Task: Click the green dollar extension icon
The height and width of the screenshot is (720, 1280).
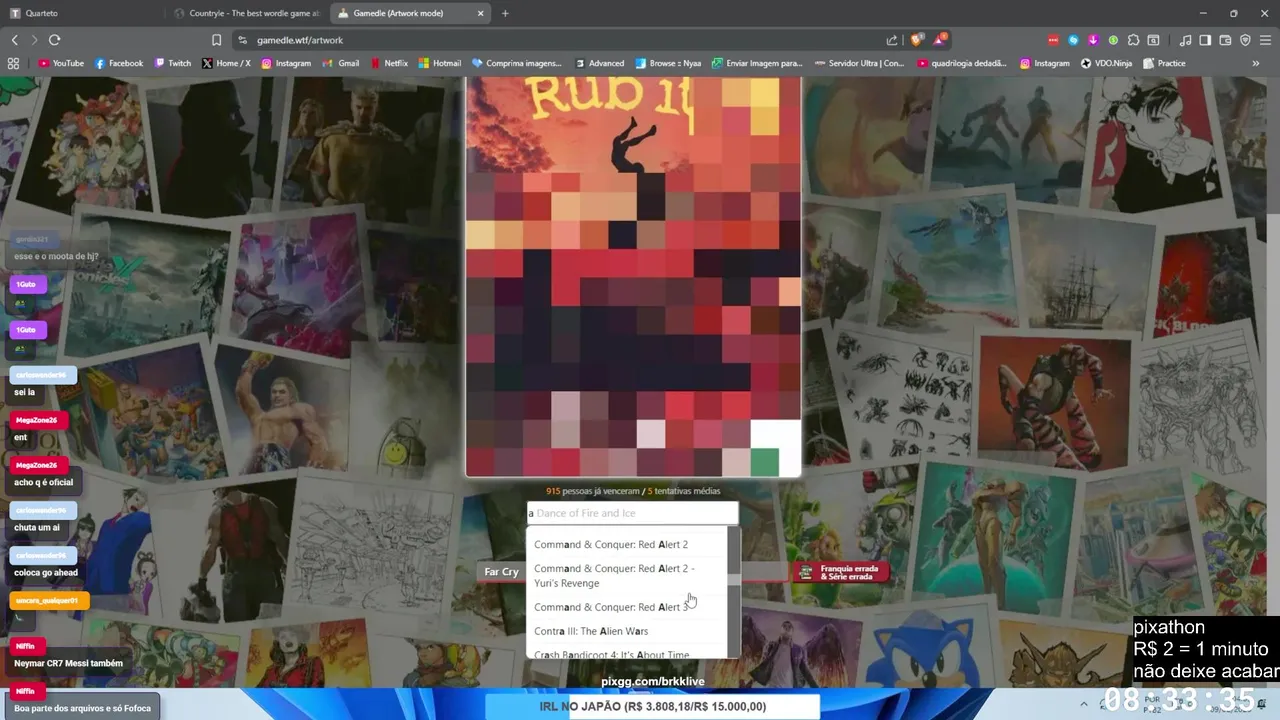Action: point(1113,40)
